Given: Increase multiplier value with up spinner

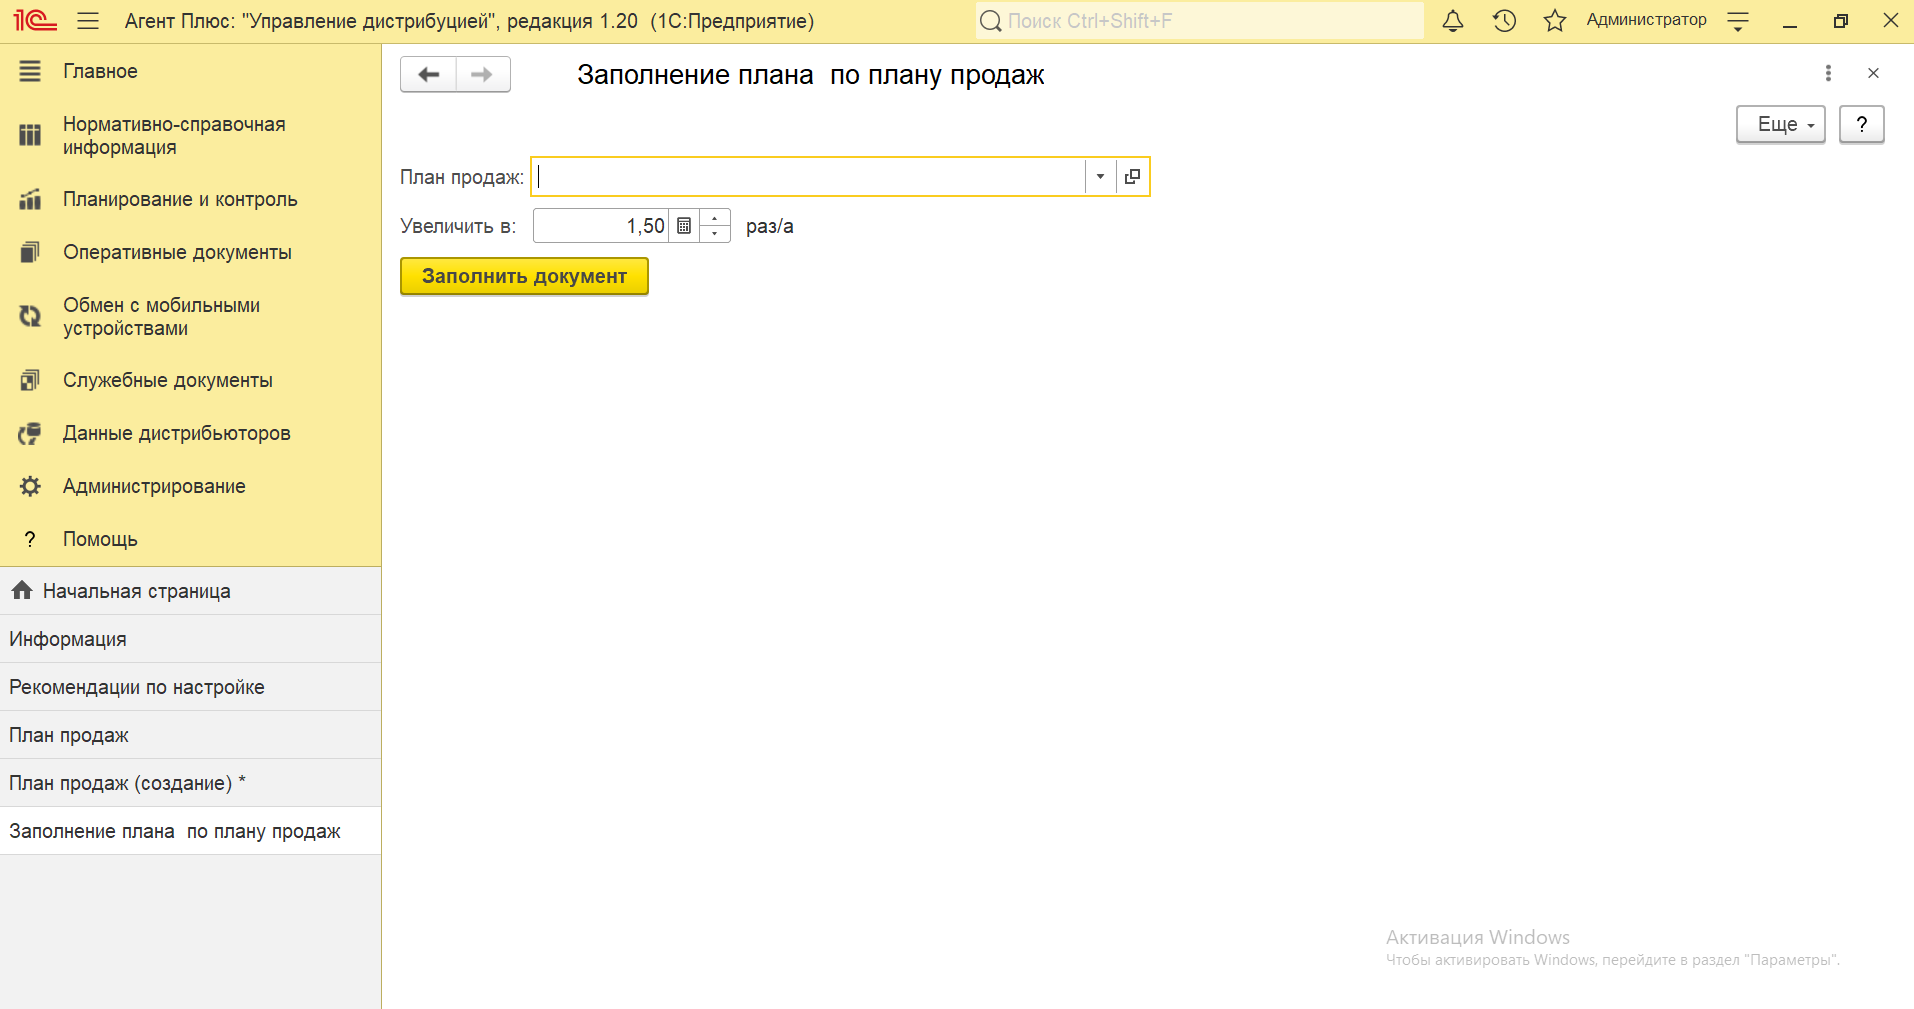Looking at the screenshot, I should click(715, 218).
